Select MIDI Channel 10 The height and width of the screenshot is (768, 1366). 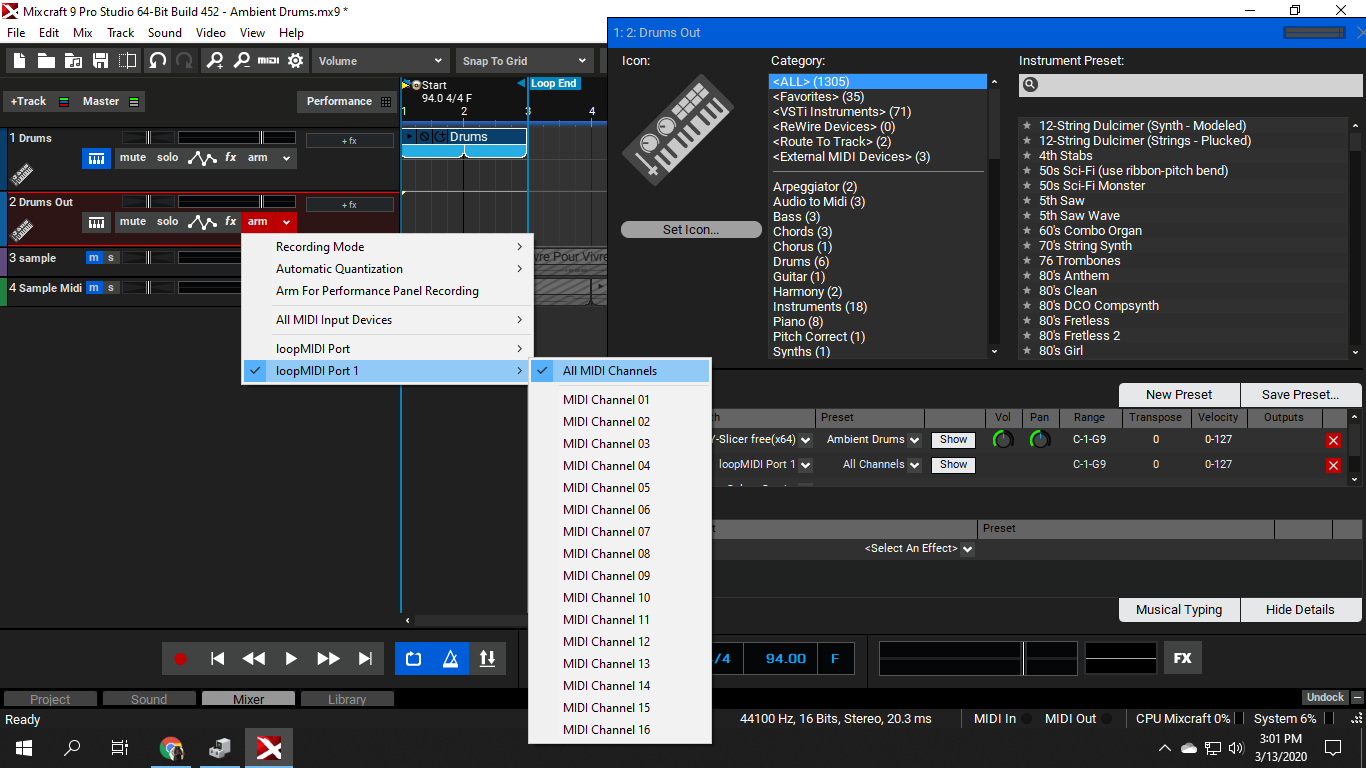click(620, 598)
